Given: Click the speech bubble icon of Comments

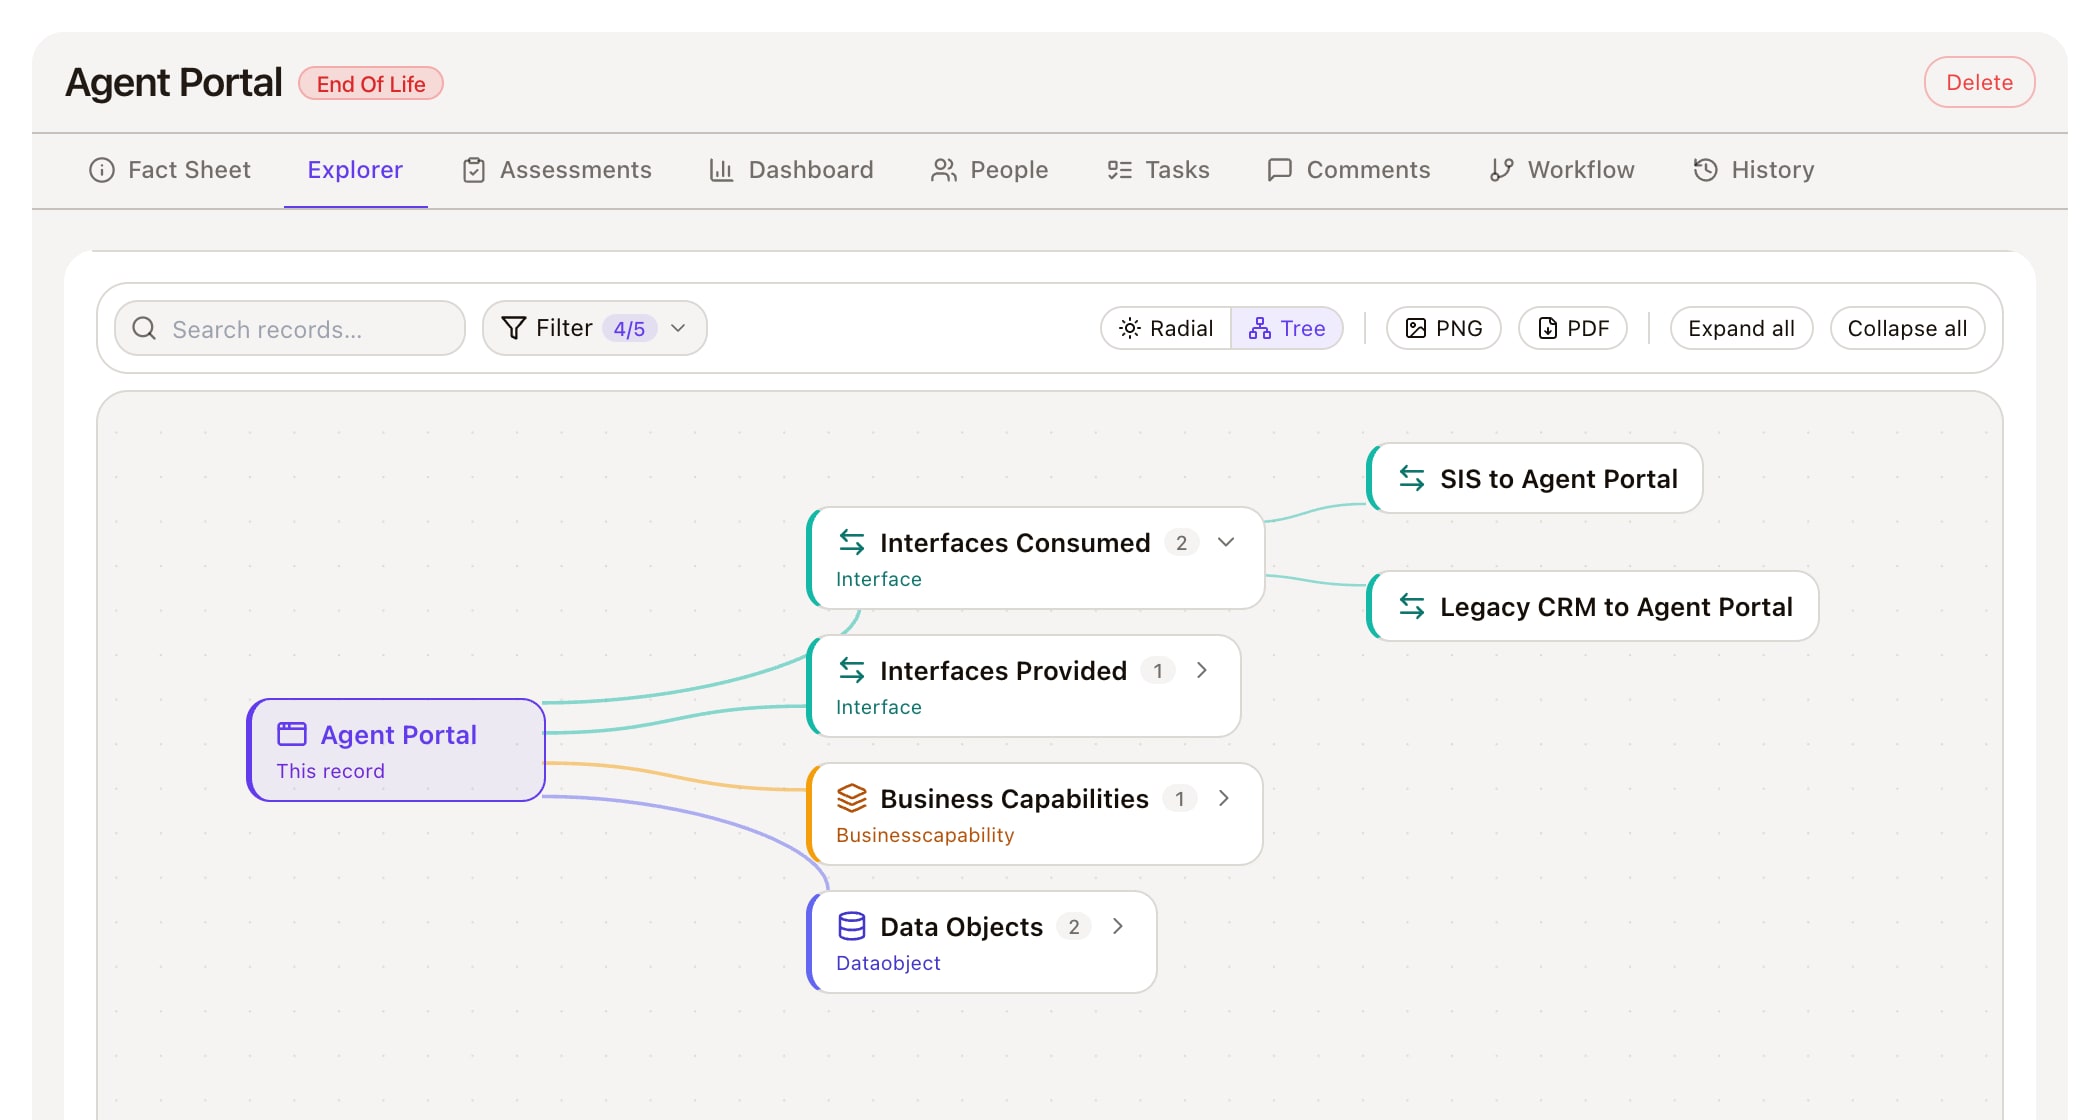Looking at the screenshot, I should [x=1280, y=170].
